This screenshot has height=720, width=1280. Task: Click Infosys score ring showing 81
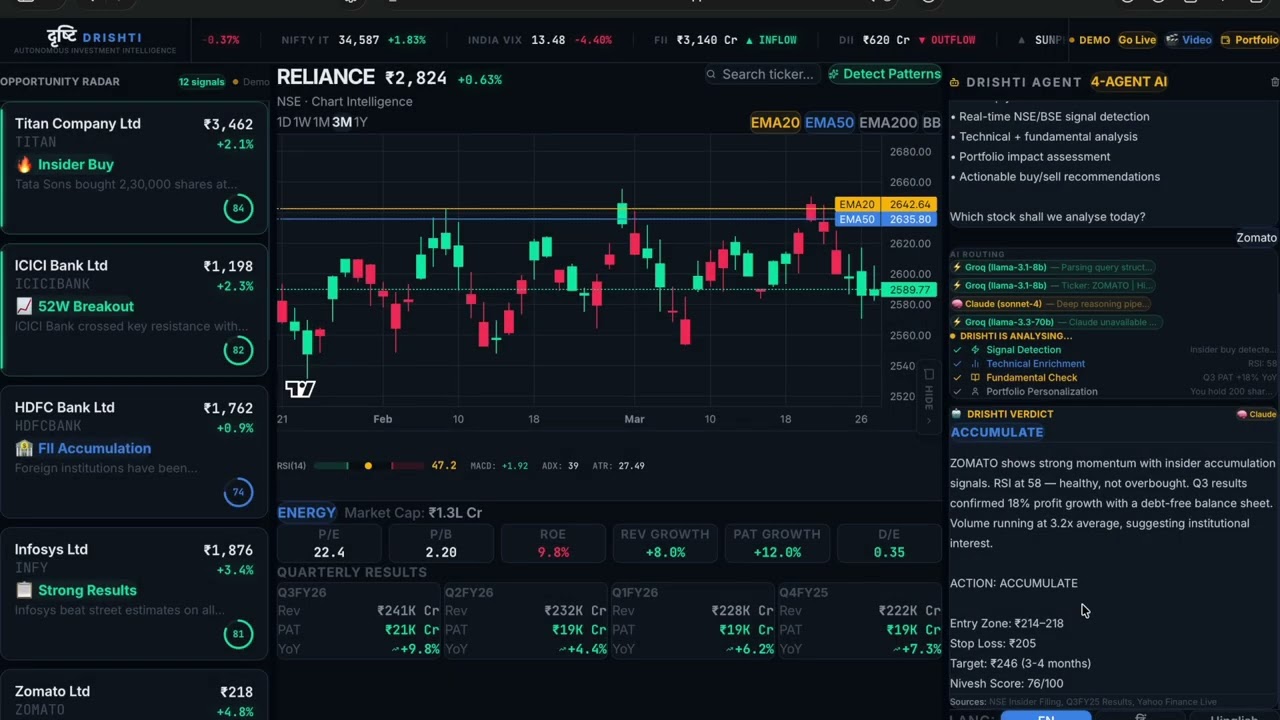click(x=238, y=634)
